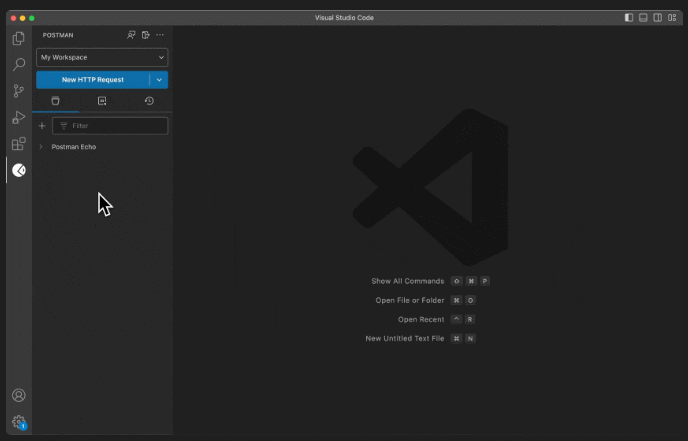Open the Manage gear icon
Viewport: 688px width, 441px height.
point(19,422)
